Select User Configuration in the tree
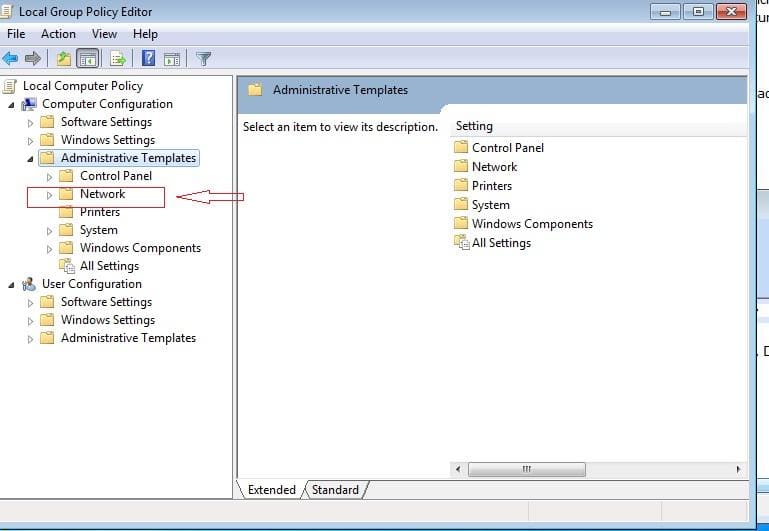Image resolution: width=769 pixels, height=531 pixels. 92,284
